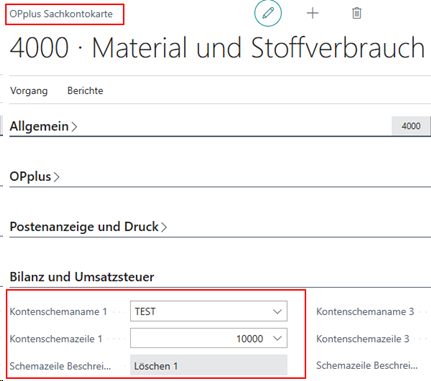Click the trash can delete icon

[x=357, y=13]
